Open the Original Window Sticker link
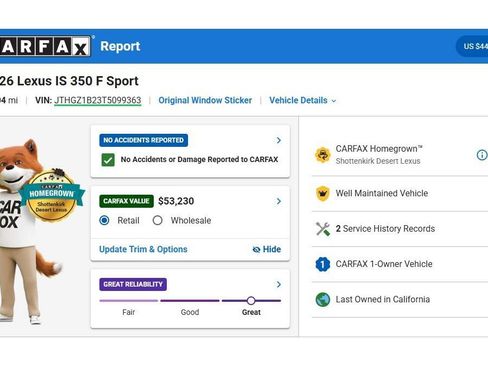 (x=205, y=100)
